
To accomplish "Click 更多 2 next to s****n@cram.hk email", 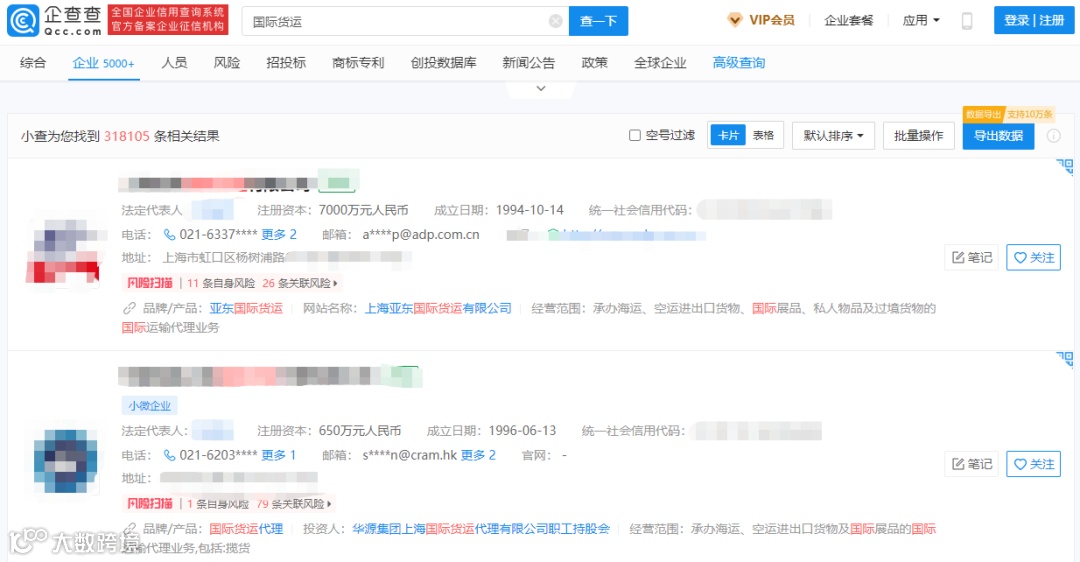I will 478,455.
